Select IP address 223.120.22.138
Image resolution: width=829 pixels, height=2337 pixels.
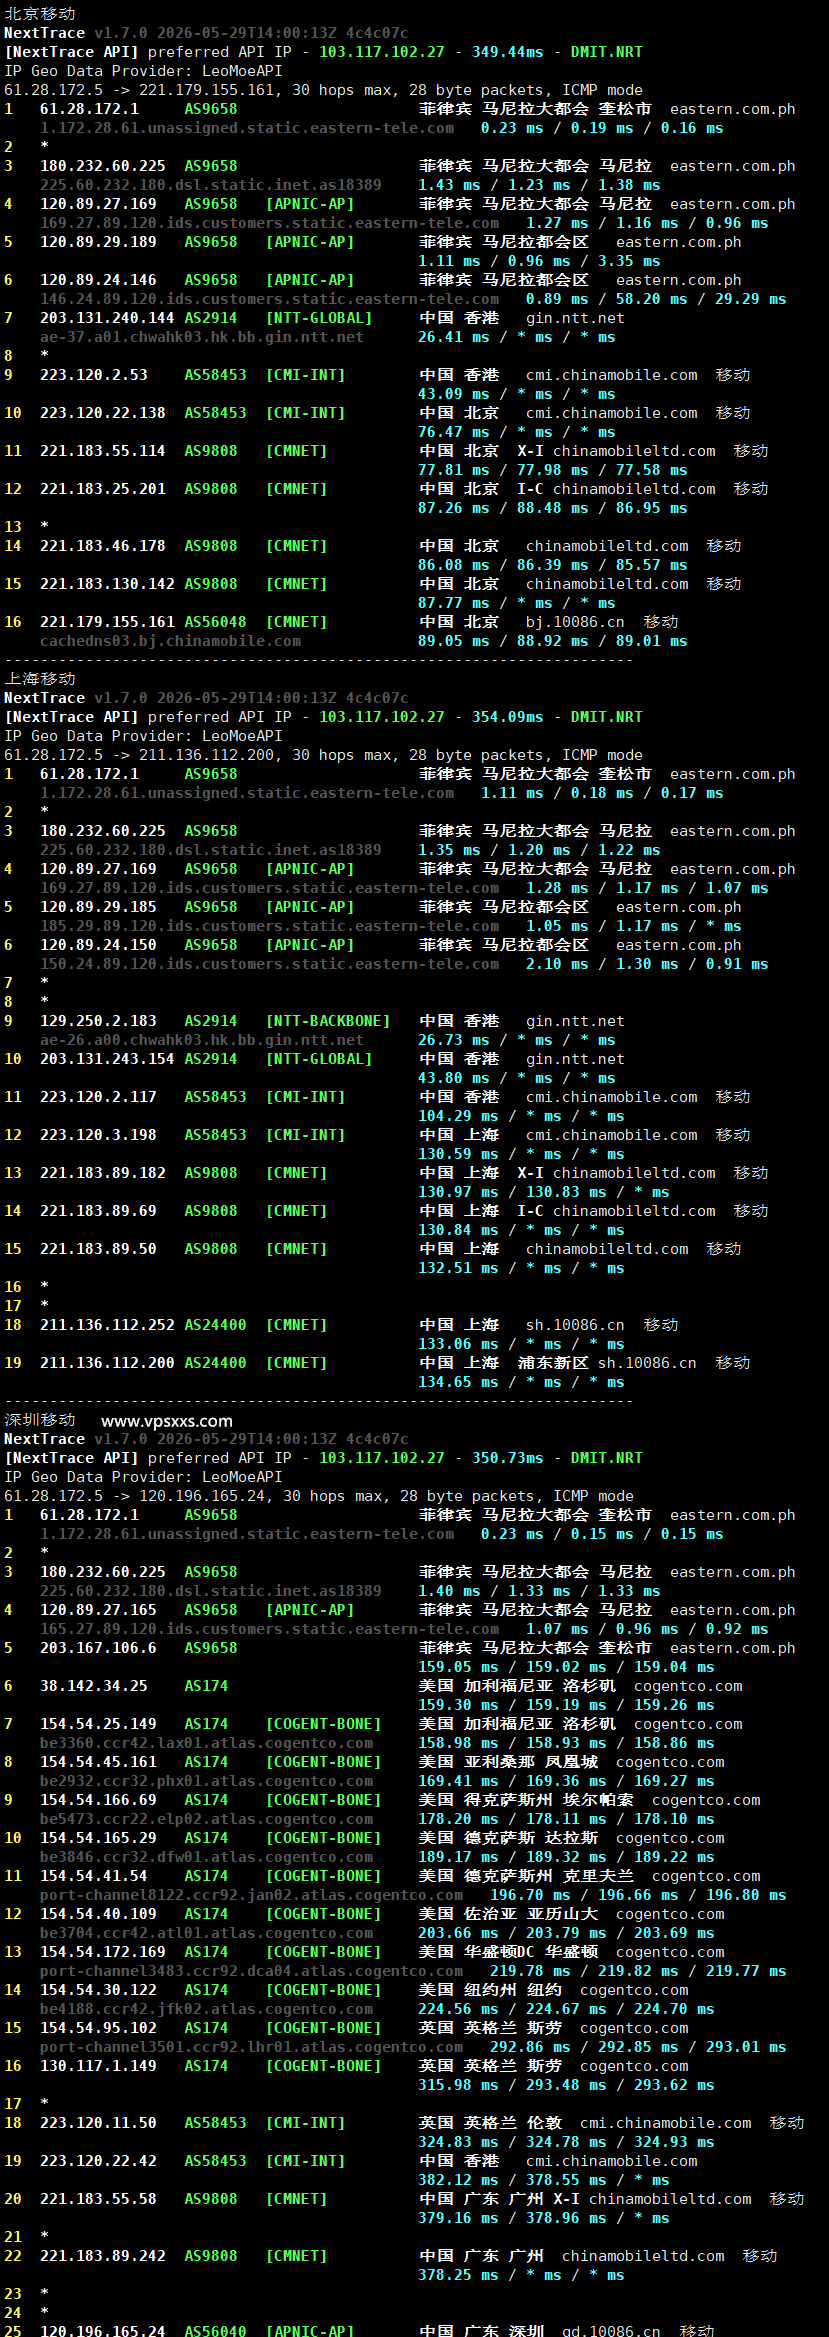pyautogui.click(x=103, y=413)
